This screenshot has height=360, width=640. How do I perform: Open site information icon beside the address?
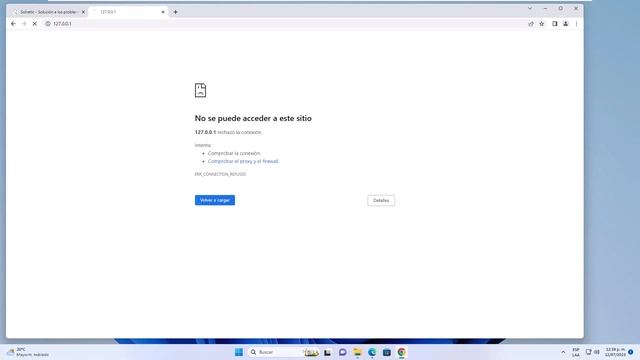pos(48,24)
